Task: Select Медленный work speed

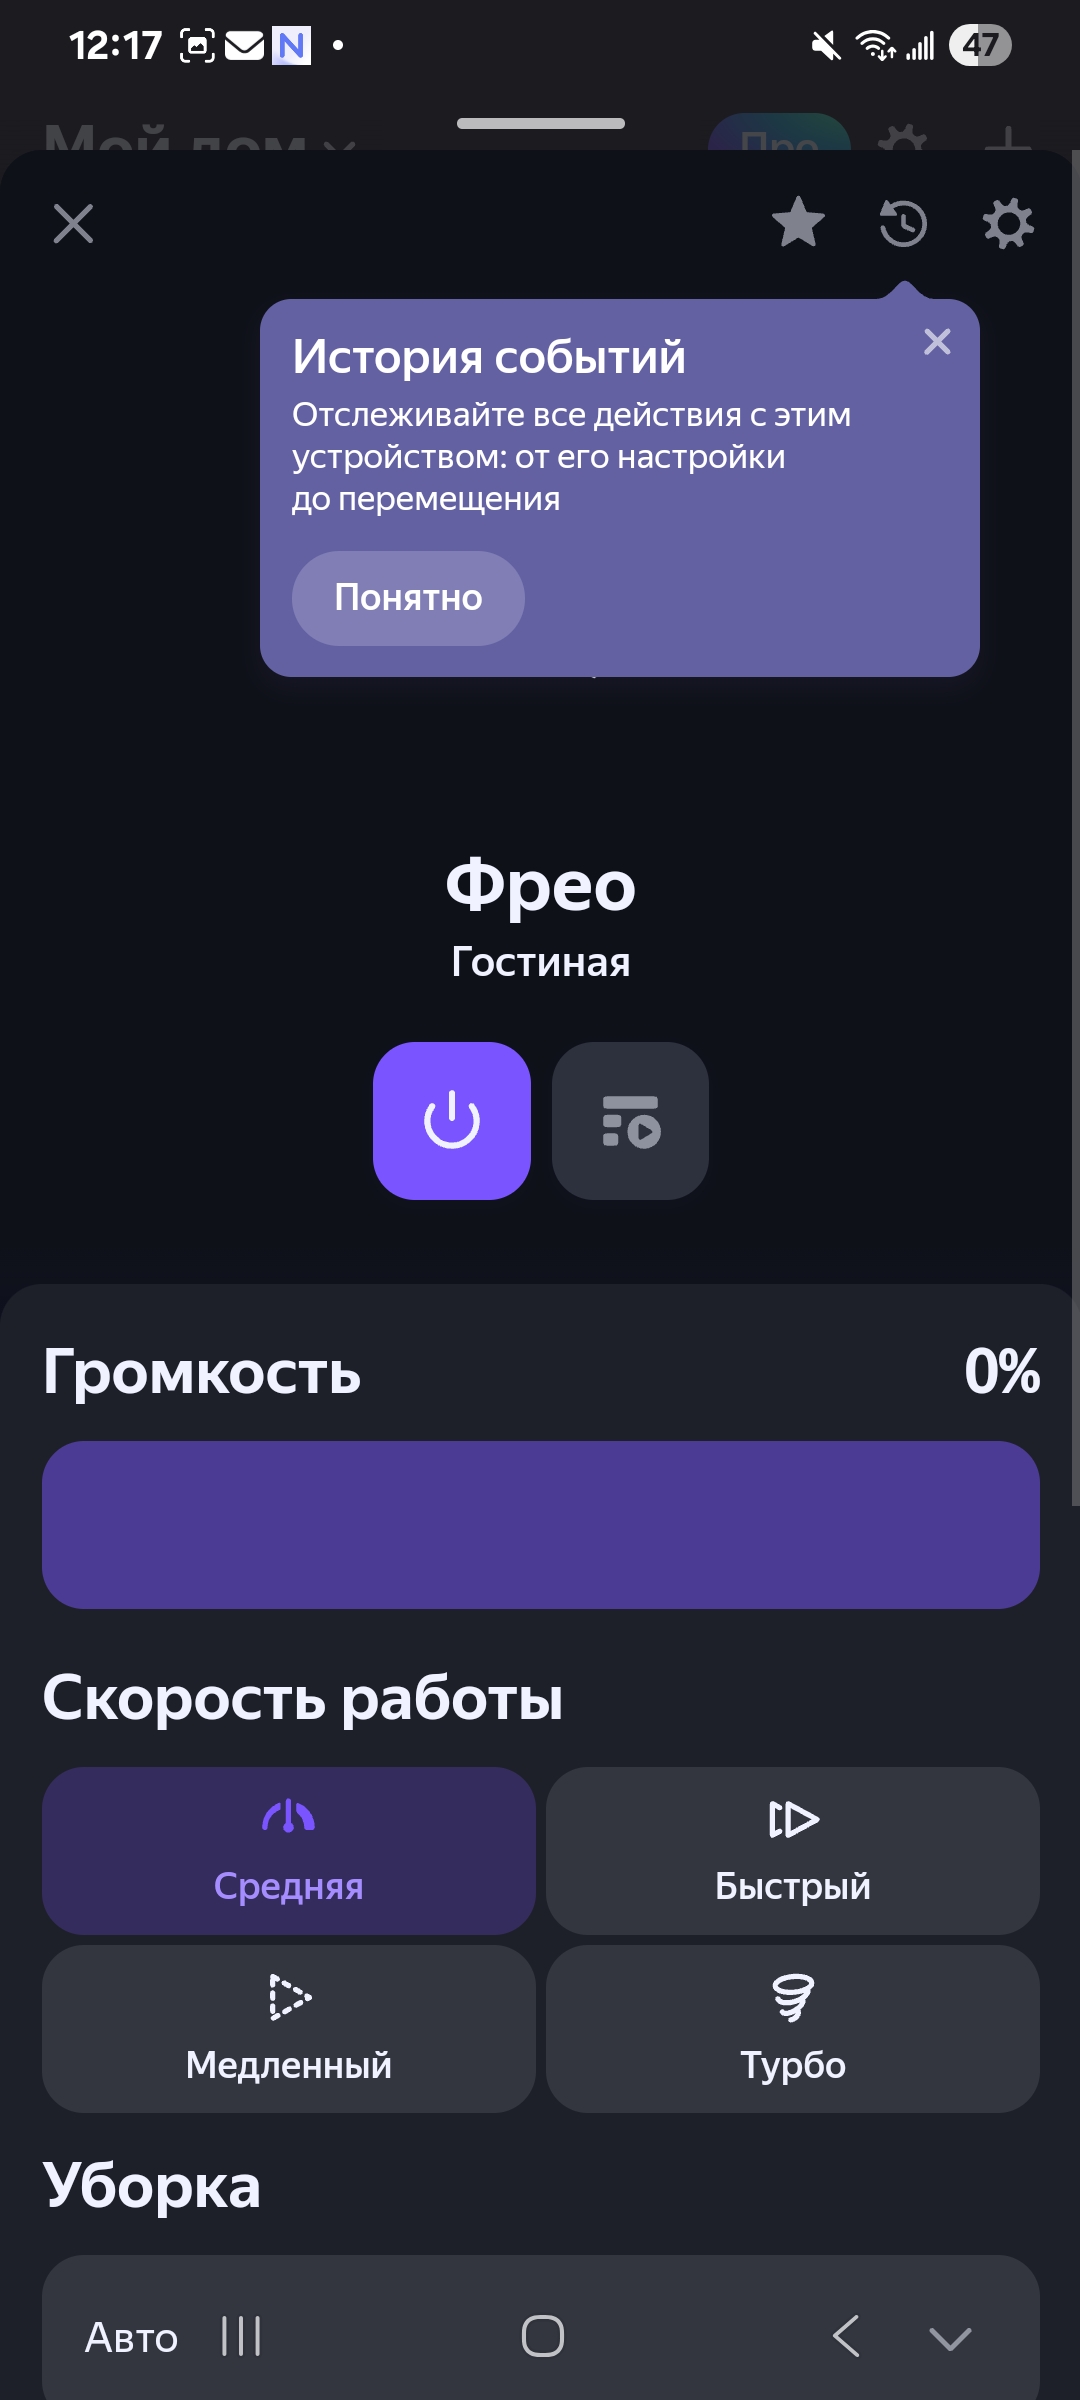Action: click(289, 2028)
